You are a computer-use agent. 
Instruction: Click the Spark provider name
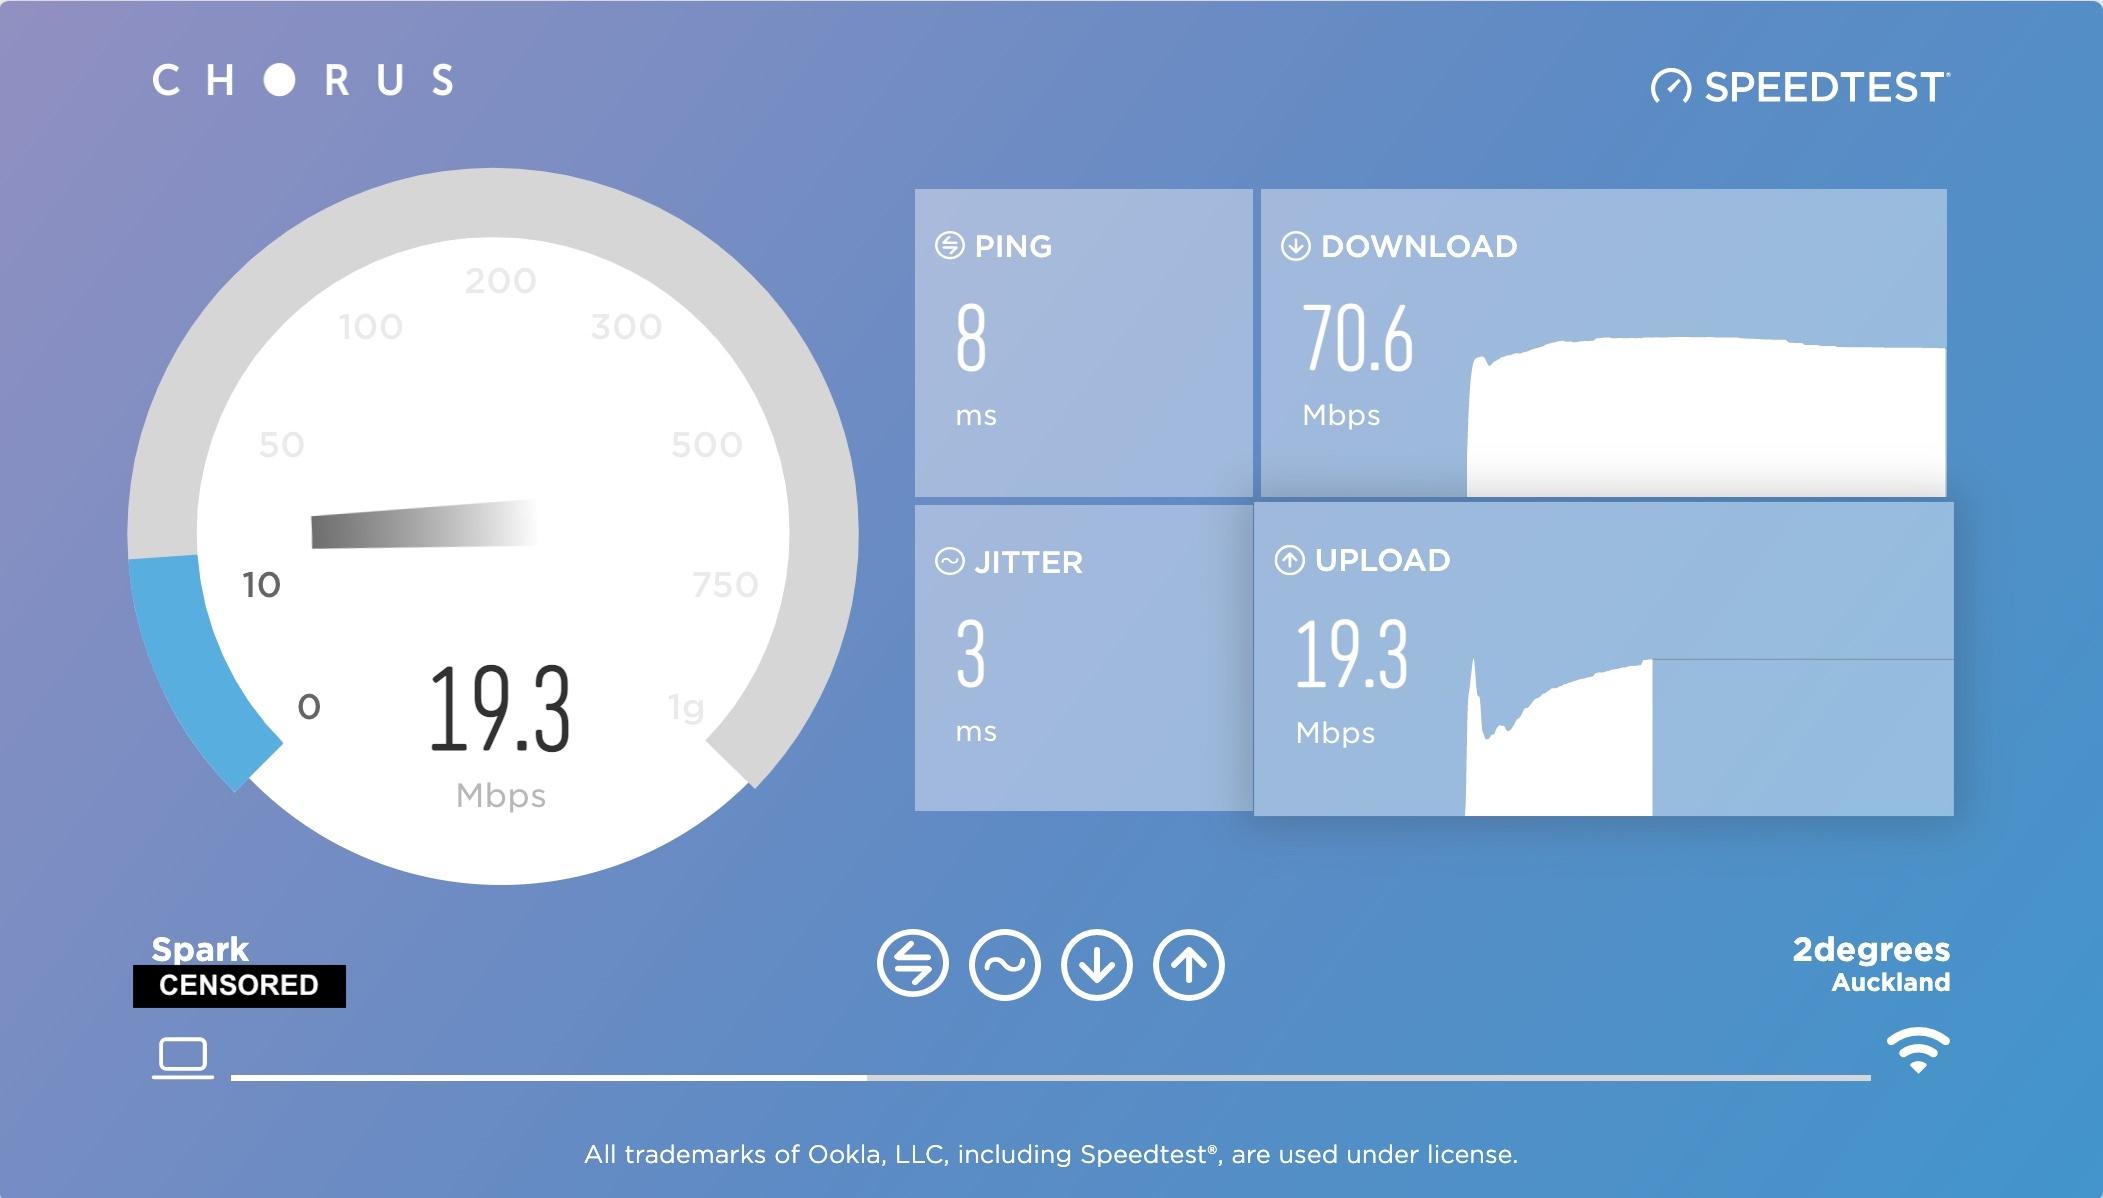tap(200, 948)
